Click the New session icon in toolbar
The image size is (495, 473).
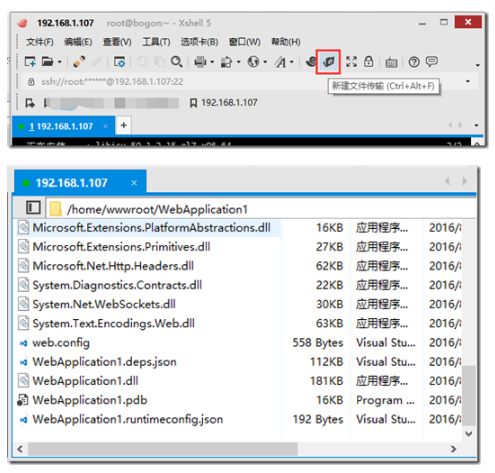pos(30,62)
